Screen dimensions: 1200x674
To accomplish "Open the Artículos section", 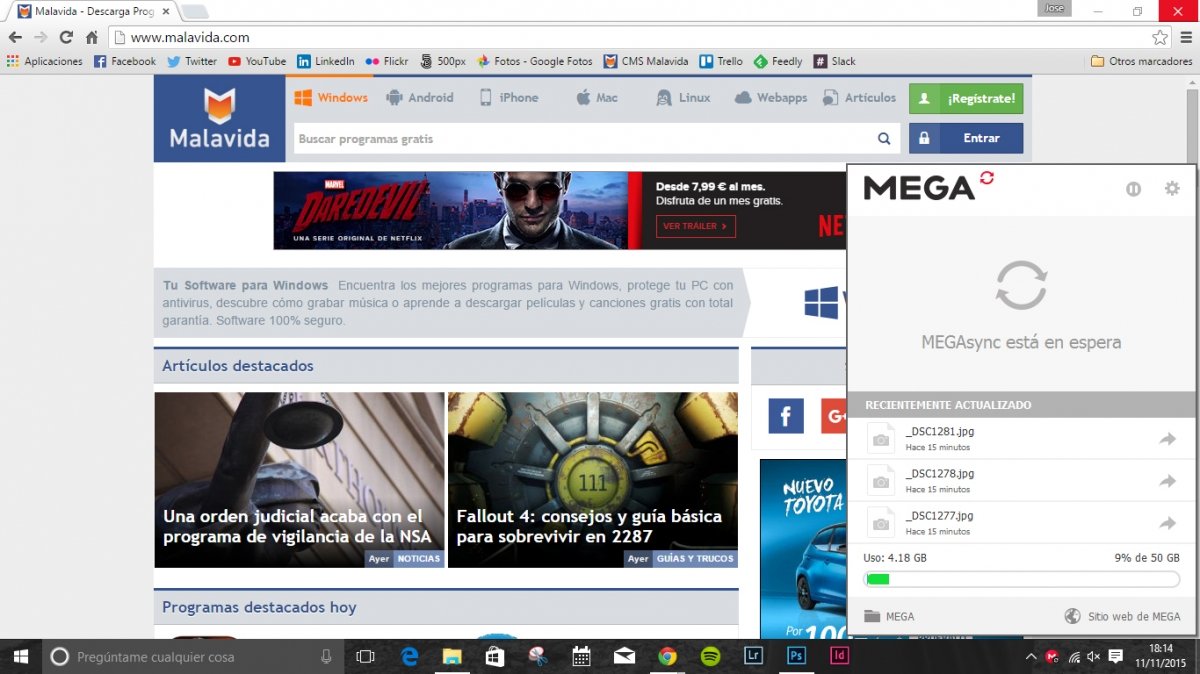I will click(x=859, y=98).
